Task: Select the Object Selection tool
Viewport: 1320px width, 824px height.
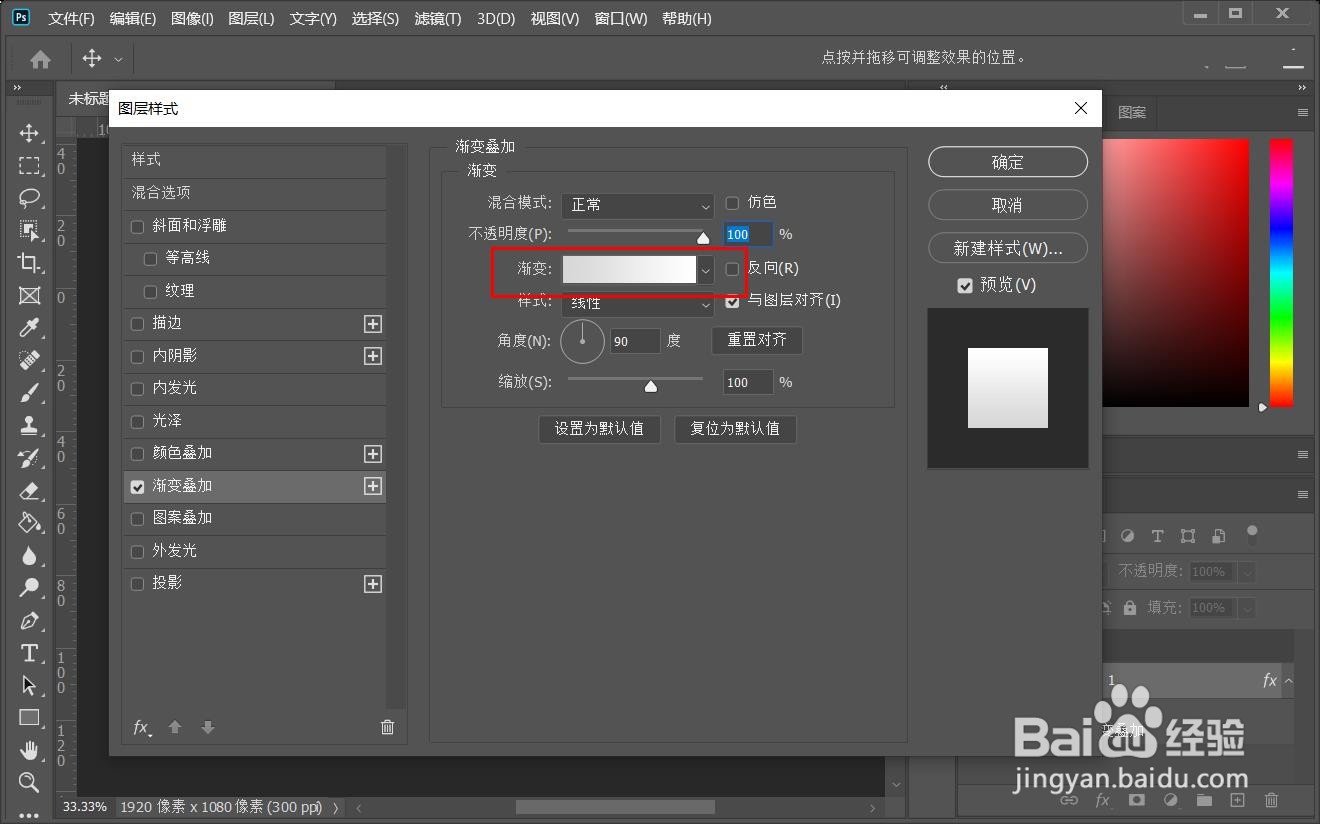Action: pos(29,231)
